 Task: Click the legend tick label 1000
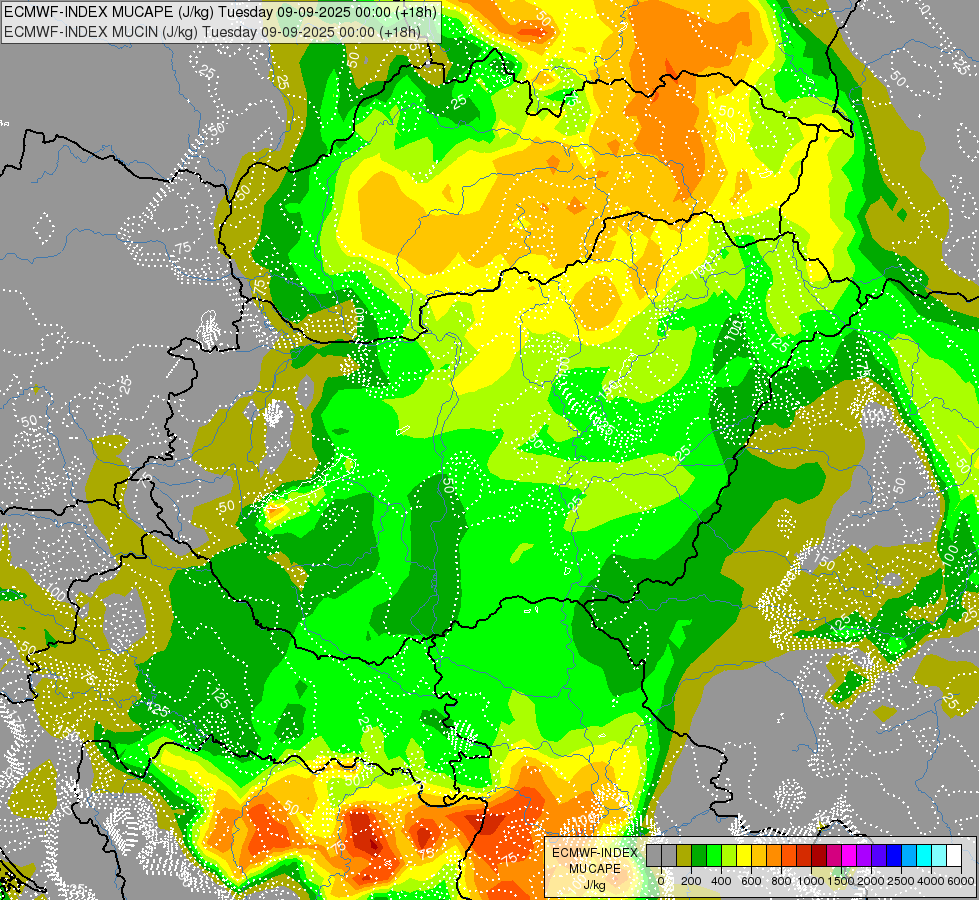coord(811,881)
